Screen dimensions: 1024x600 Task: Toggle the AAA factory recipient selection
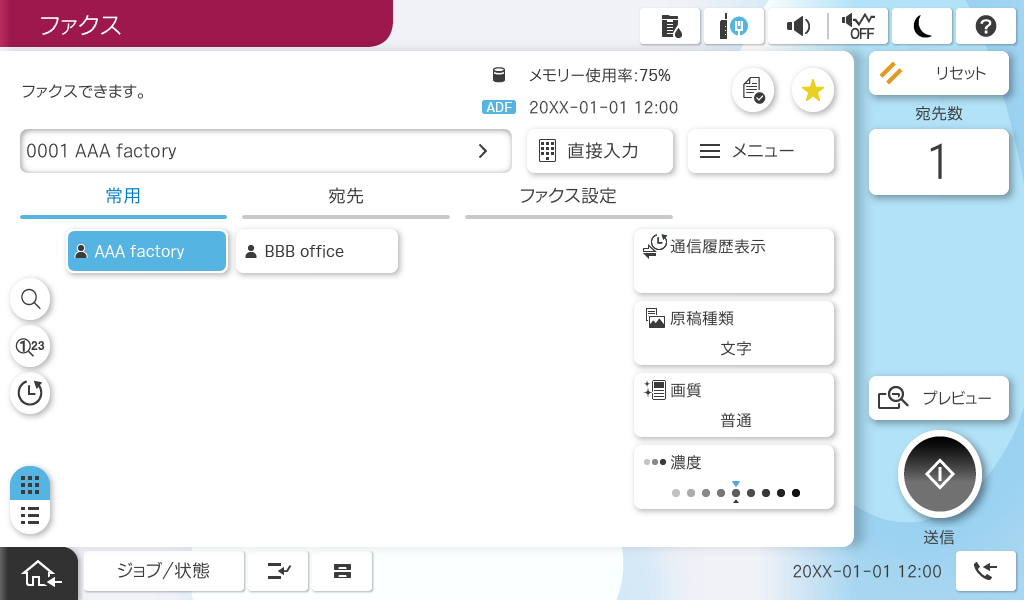[x=147, y=251]
